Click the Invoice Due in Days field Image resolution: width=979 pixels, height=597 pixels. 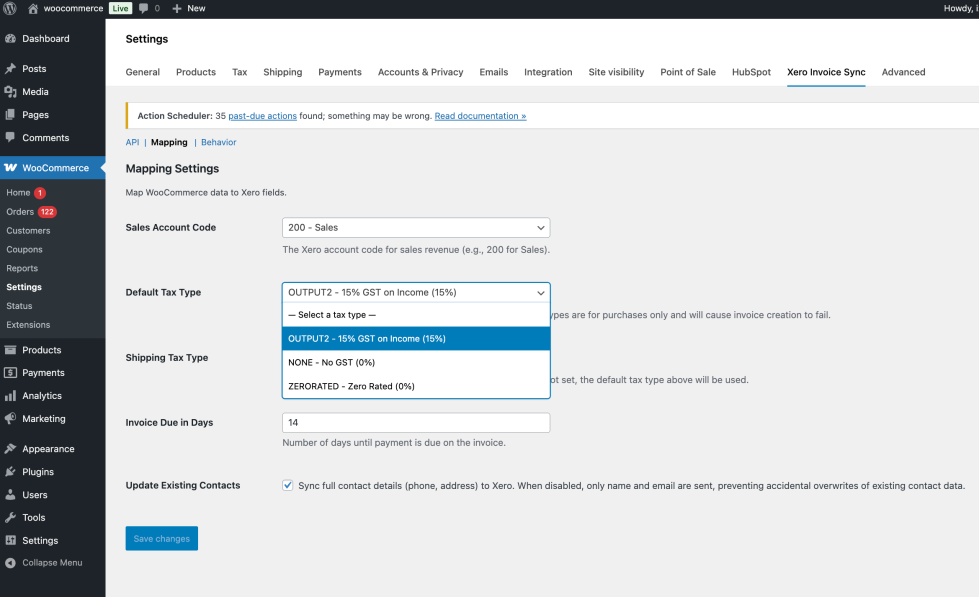(x=416, y=422)
